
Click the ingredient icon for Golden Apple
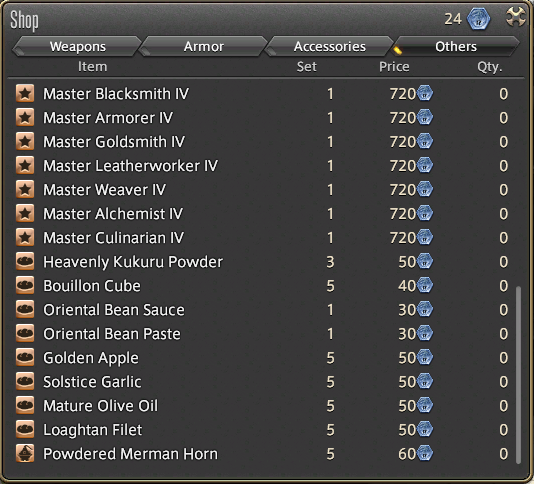pyautogui.click(x=25, y=357)
